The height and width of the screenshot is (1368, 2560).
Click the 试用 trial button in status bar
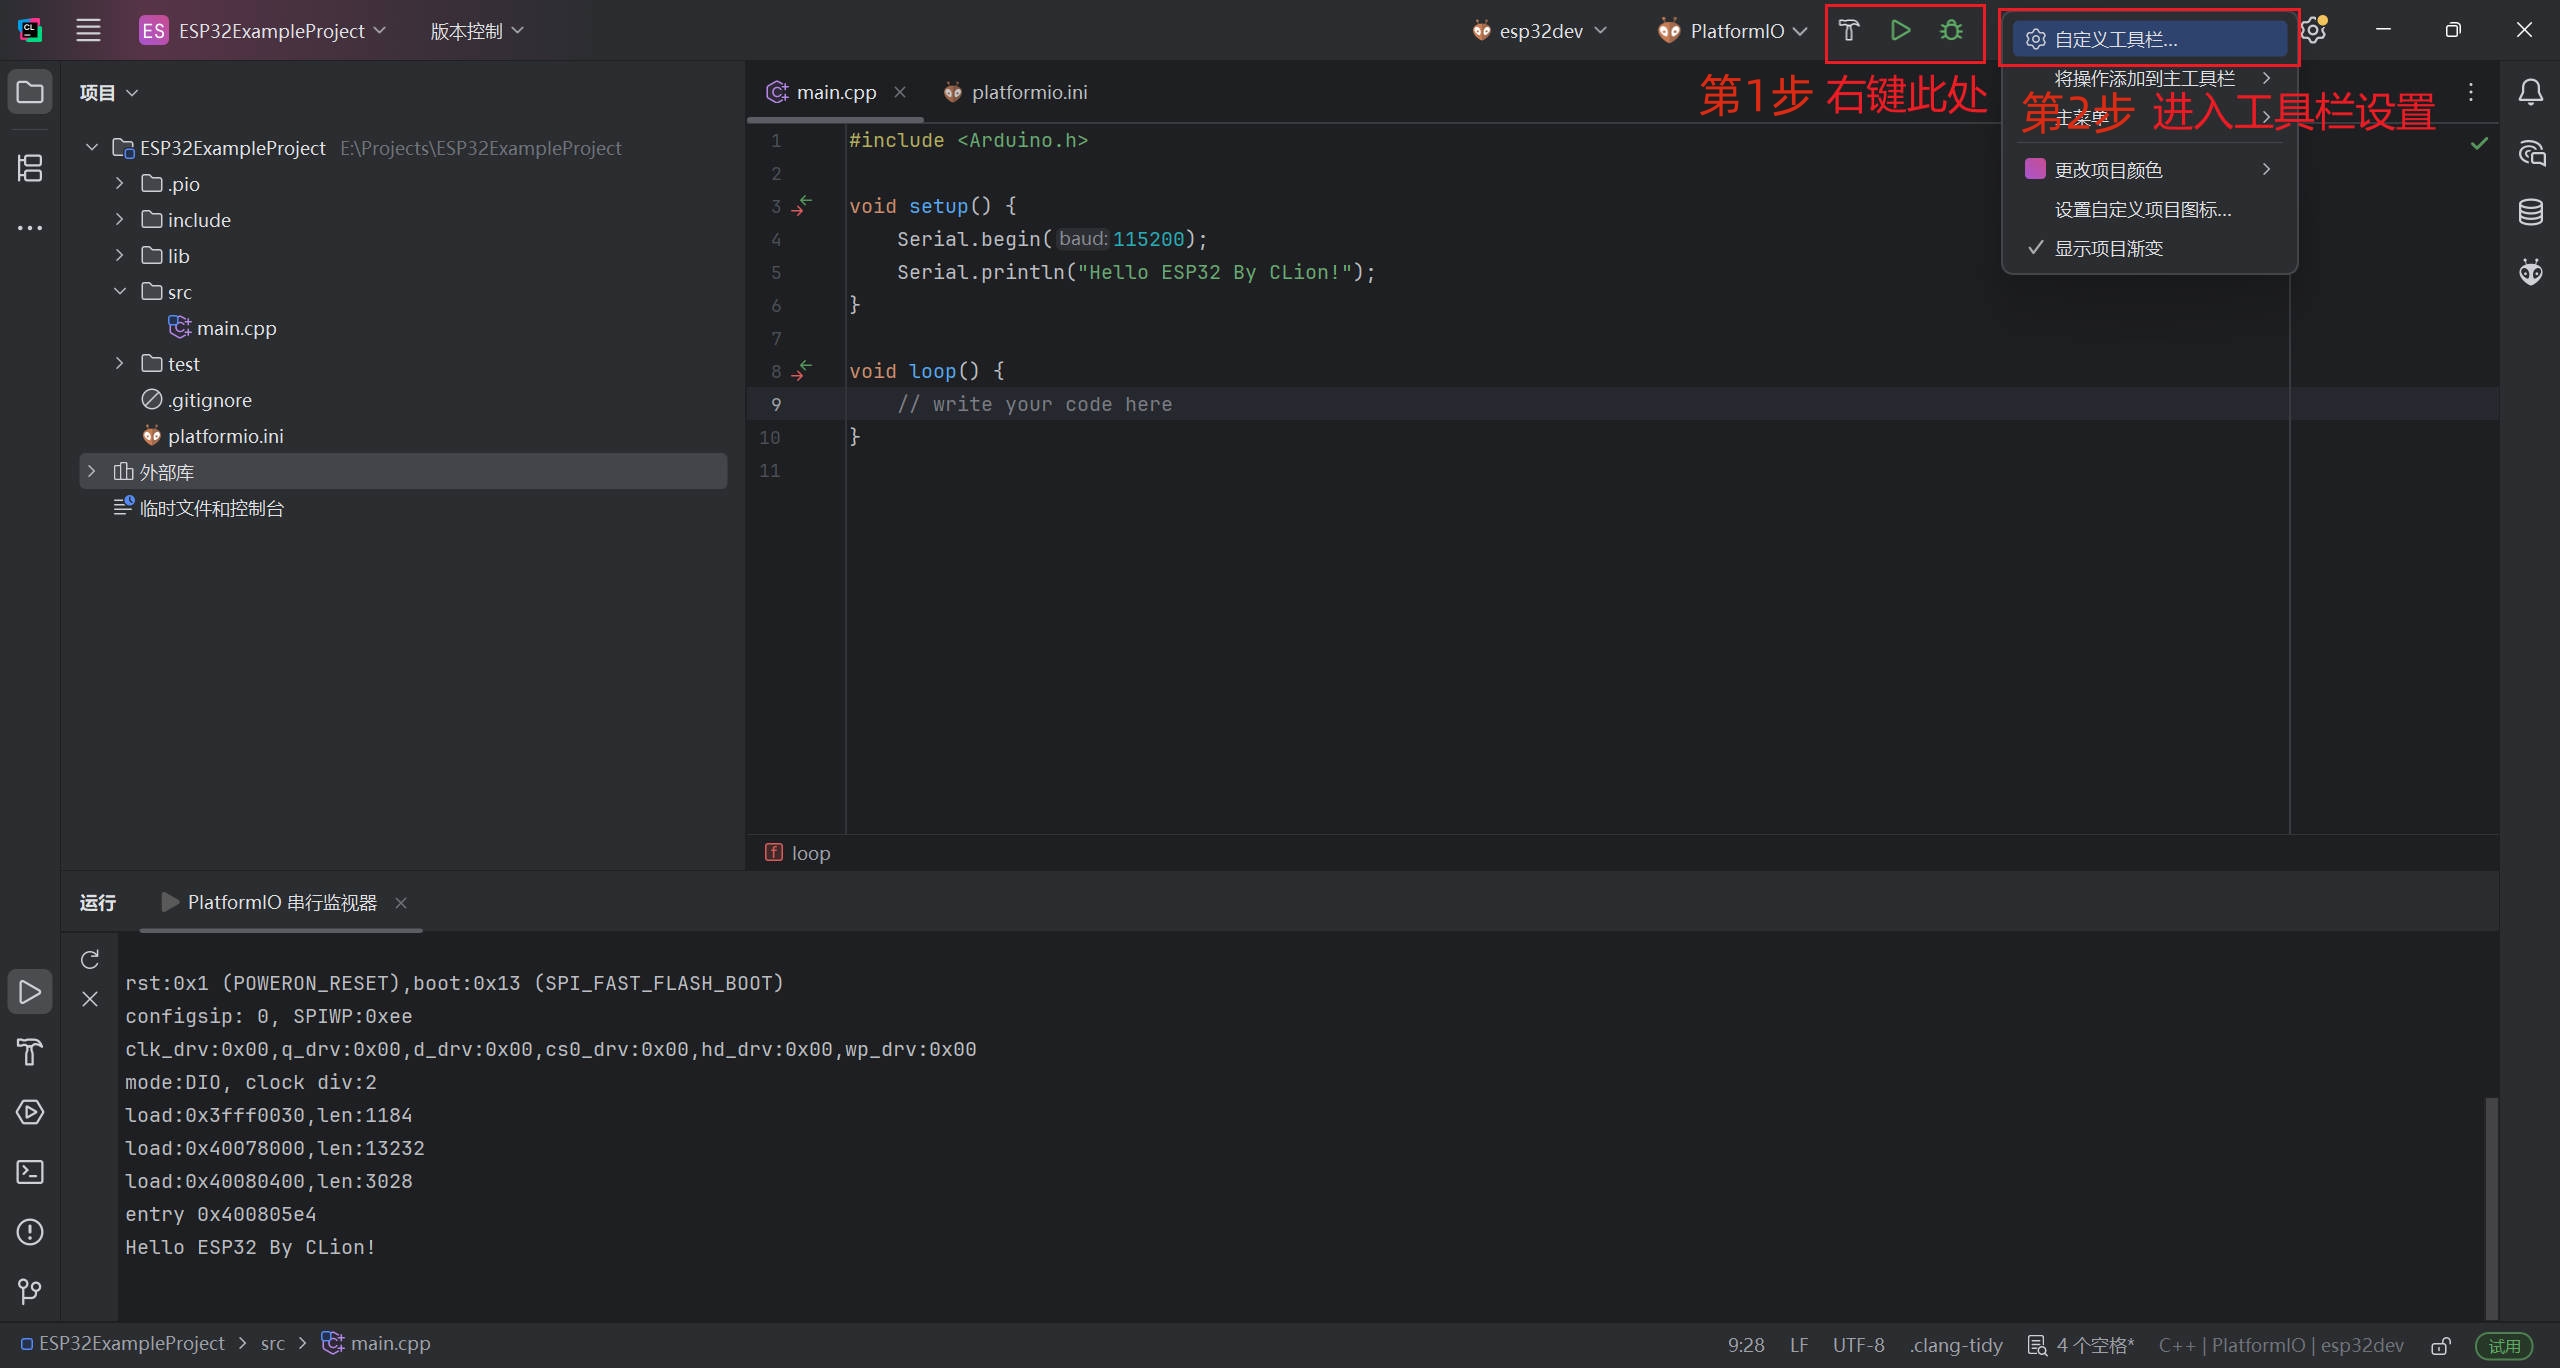tap(2504, 1346)
